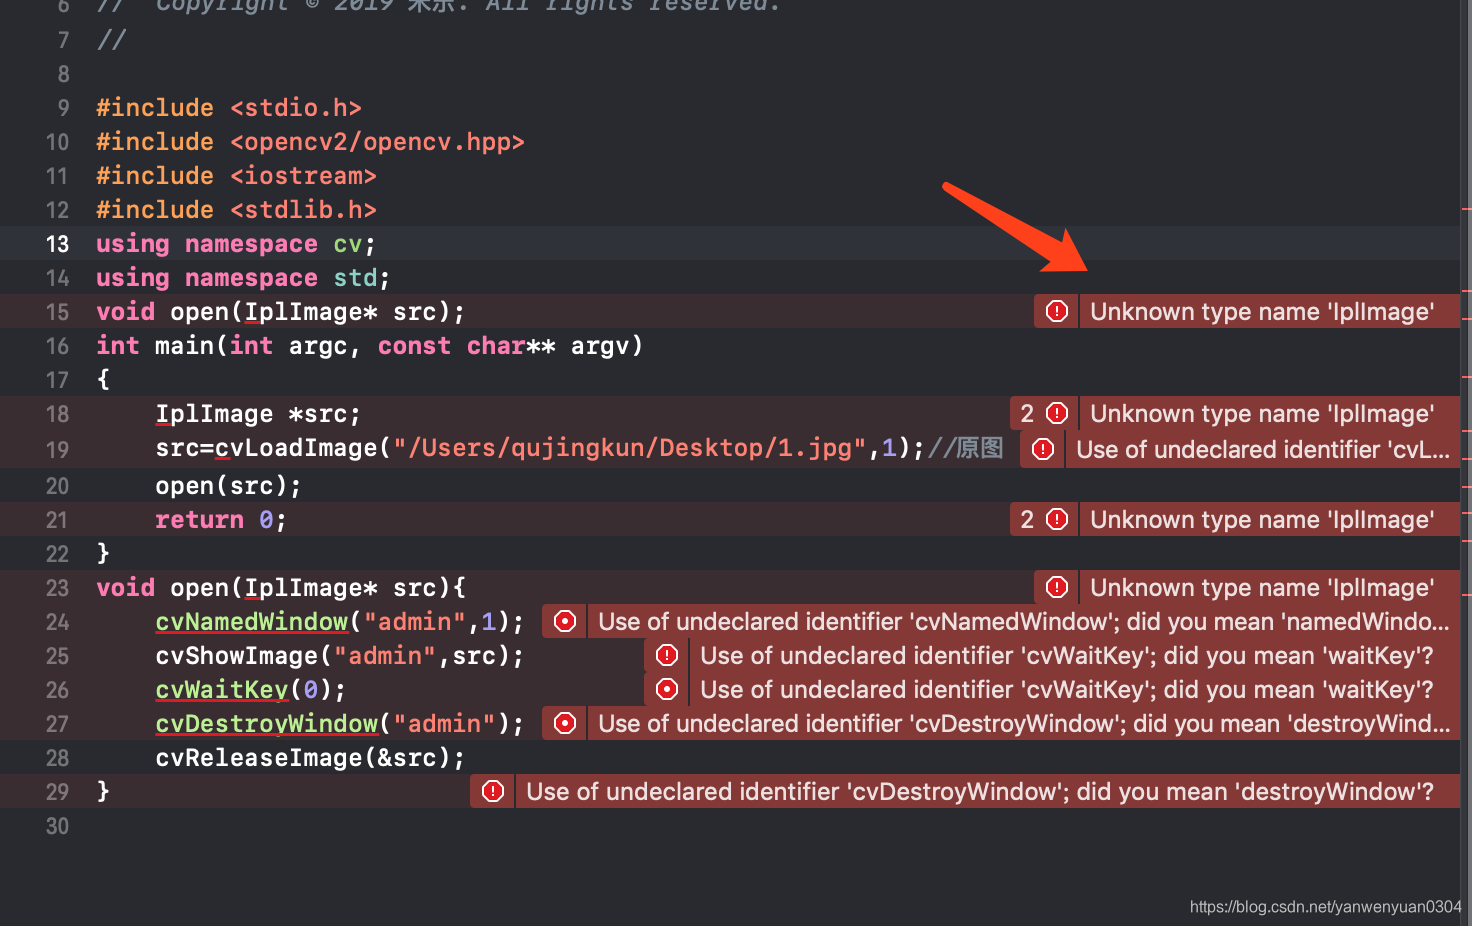This screenshot has width=1472, height=926.
Task: Click the <stdio.h> include text
Action: point(296,108)
